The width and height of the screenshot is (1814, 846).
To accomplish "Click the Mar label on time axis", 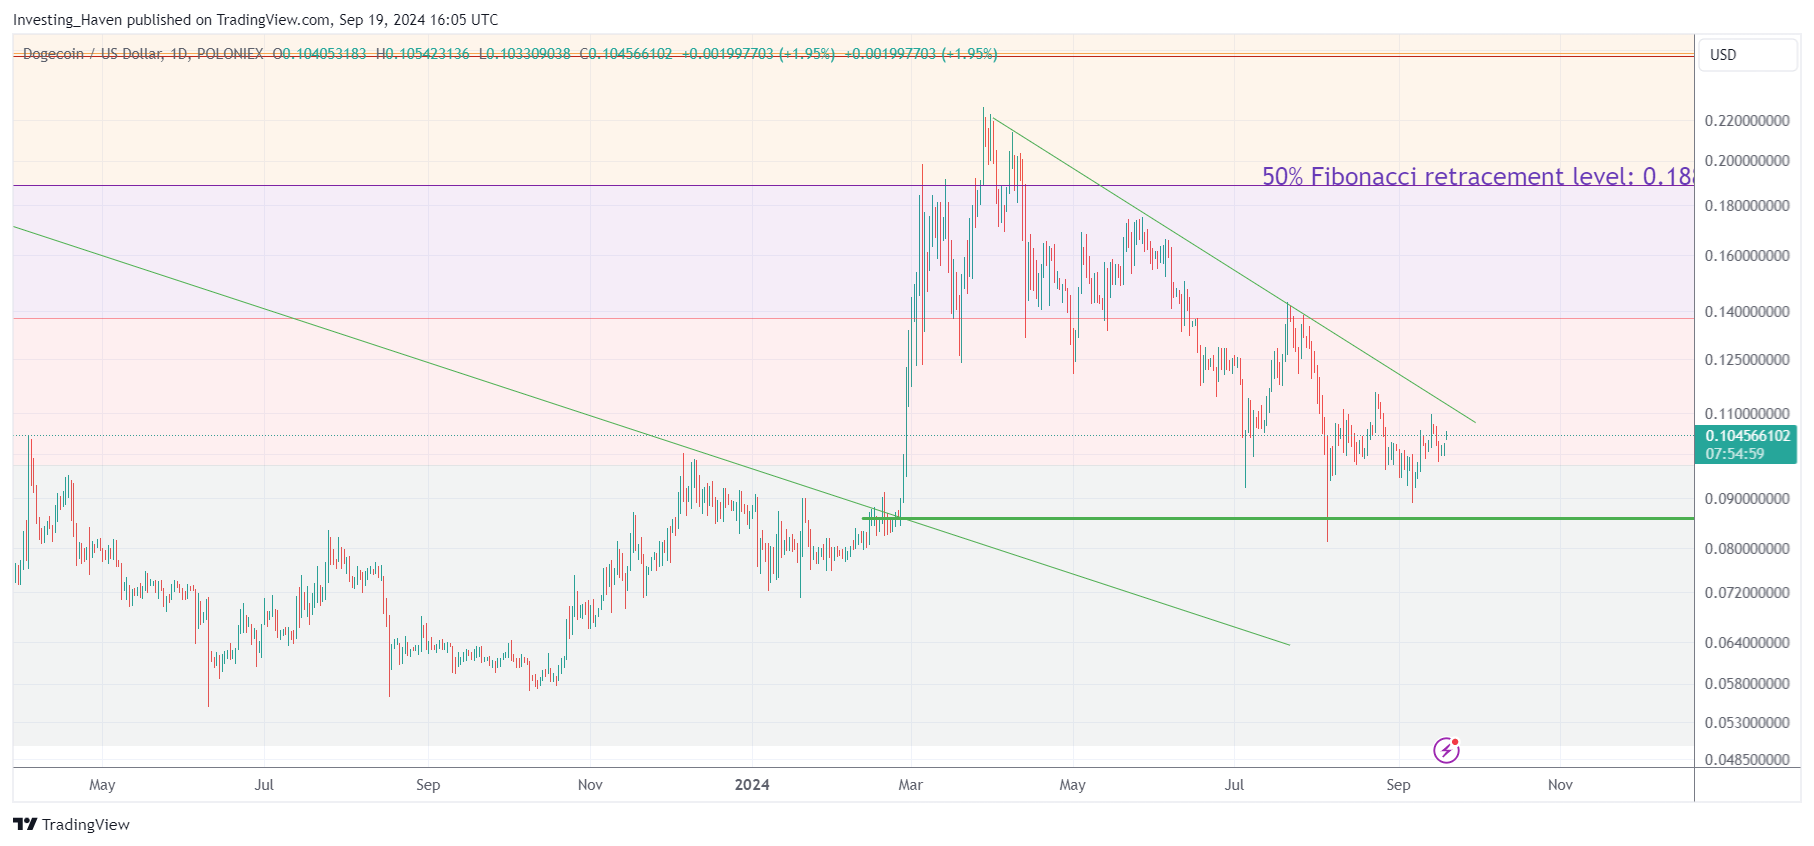I will click(910, 785).
